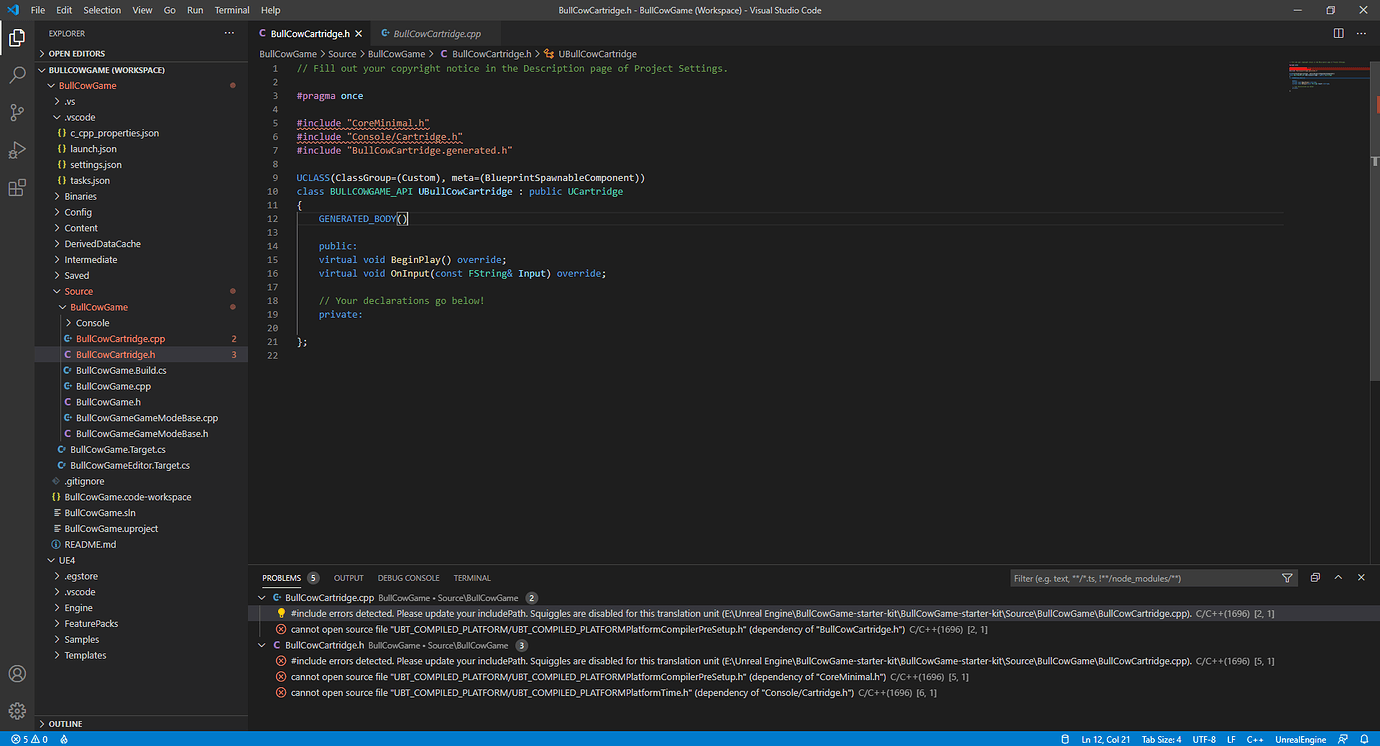Click the Ln 12, Col 21 status item

coord(1108,739)
